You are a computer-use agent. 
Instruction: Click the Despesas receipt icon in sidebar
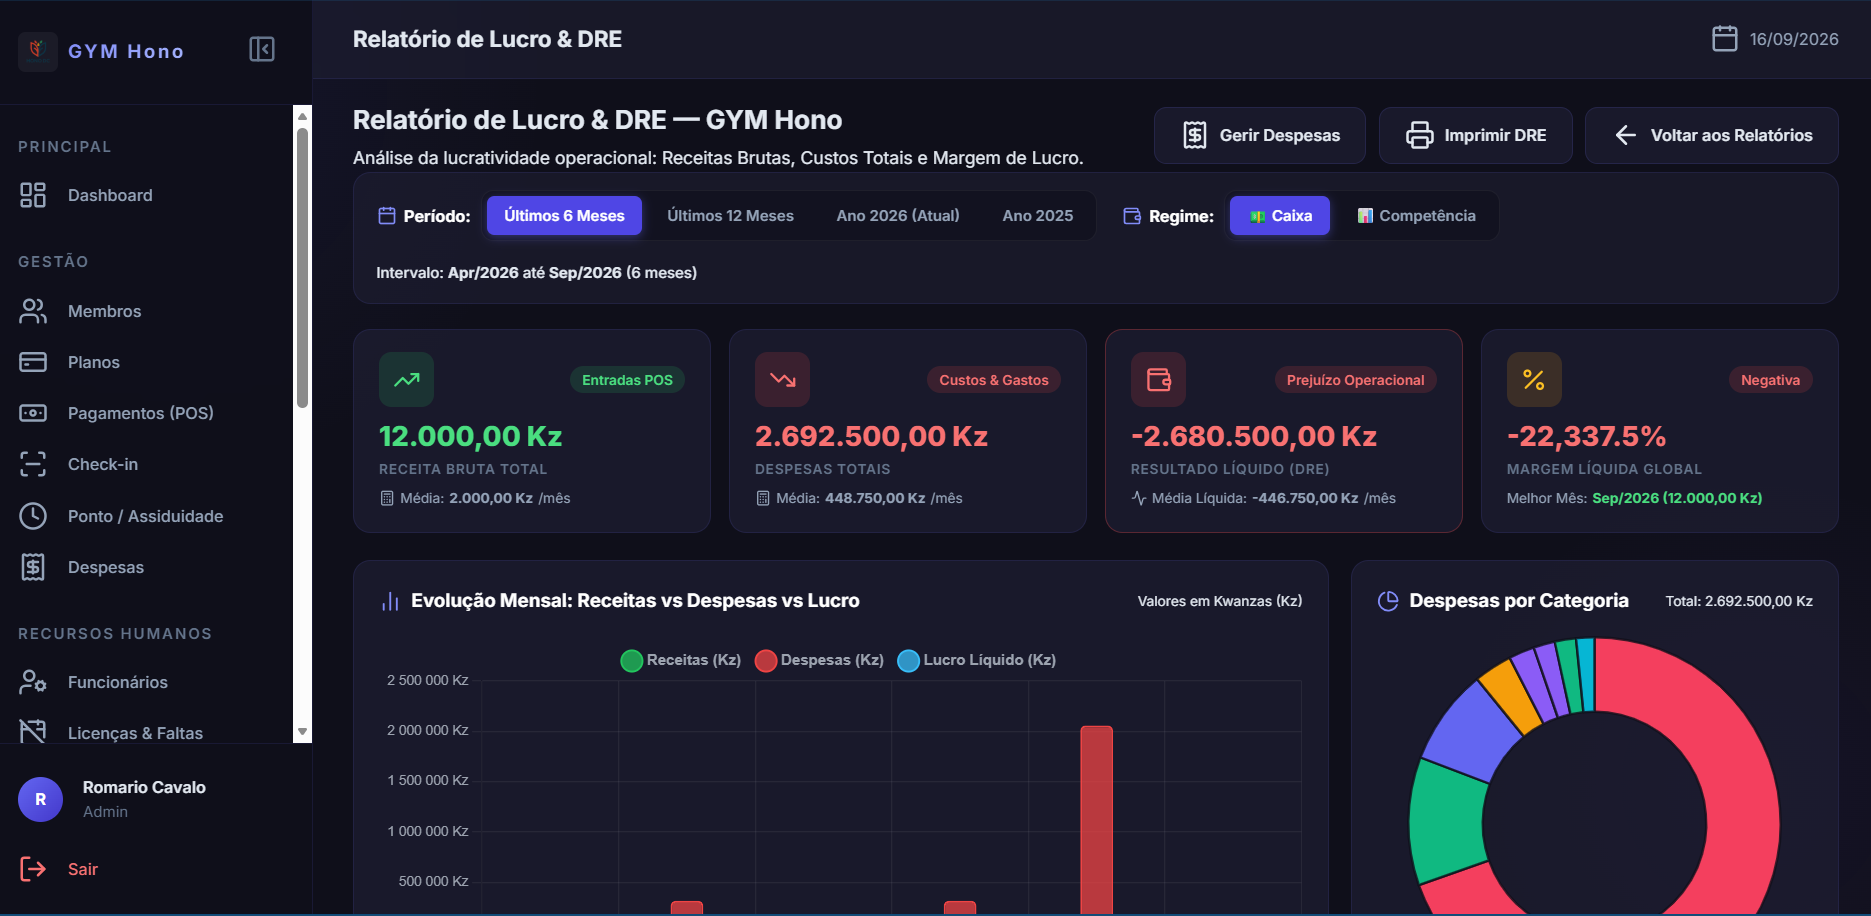(x=33, y=567)
